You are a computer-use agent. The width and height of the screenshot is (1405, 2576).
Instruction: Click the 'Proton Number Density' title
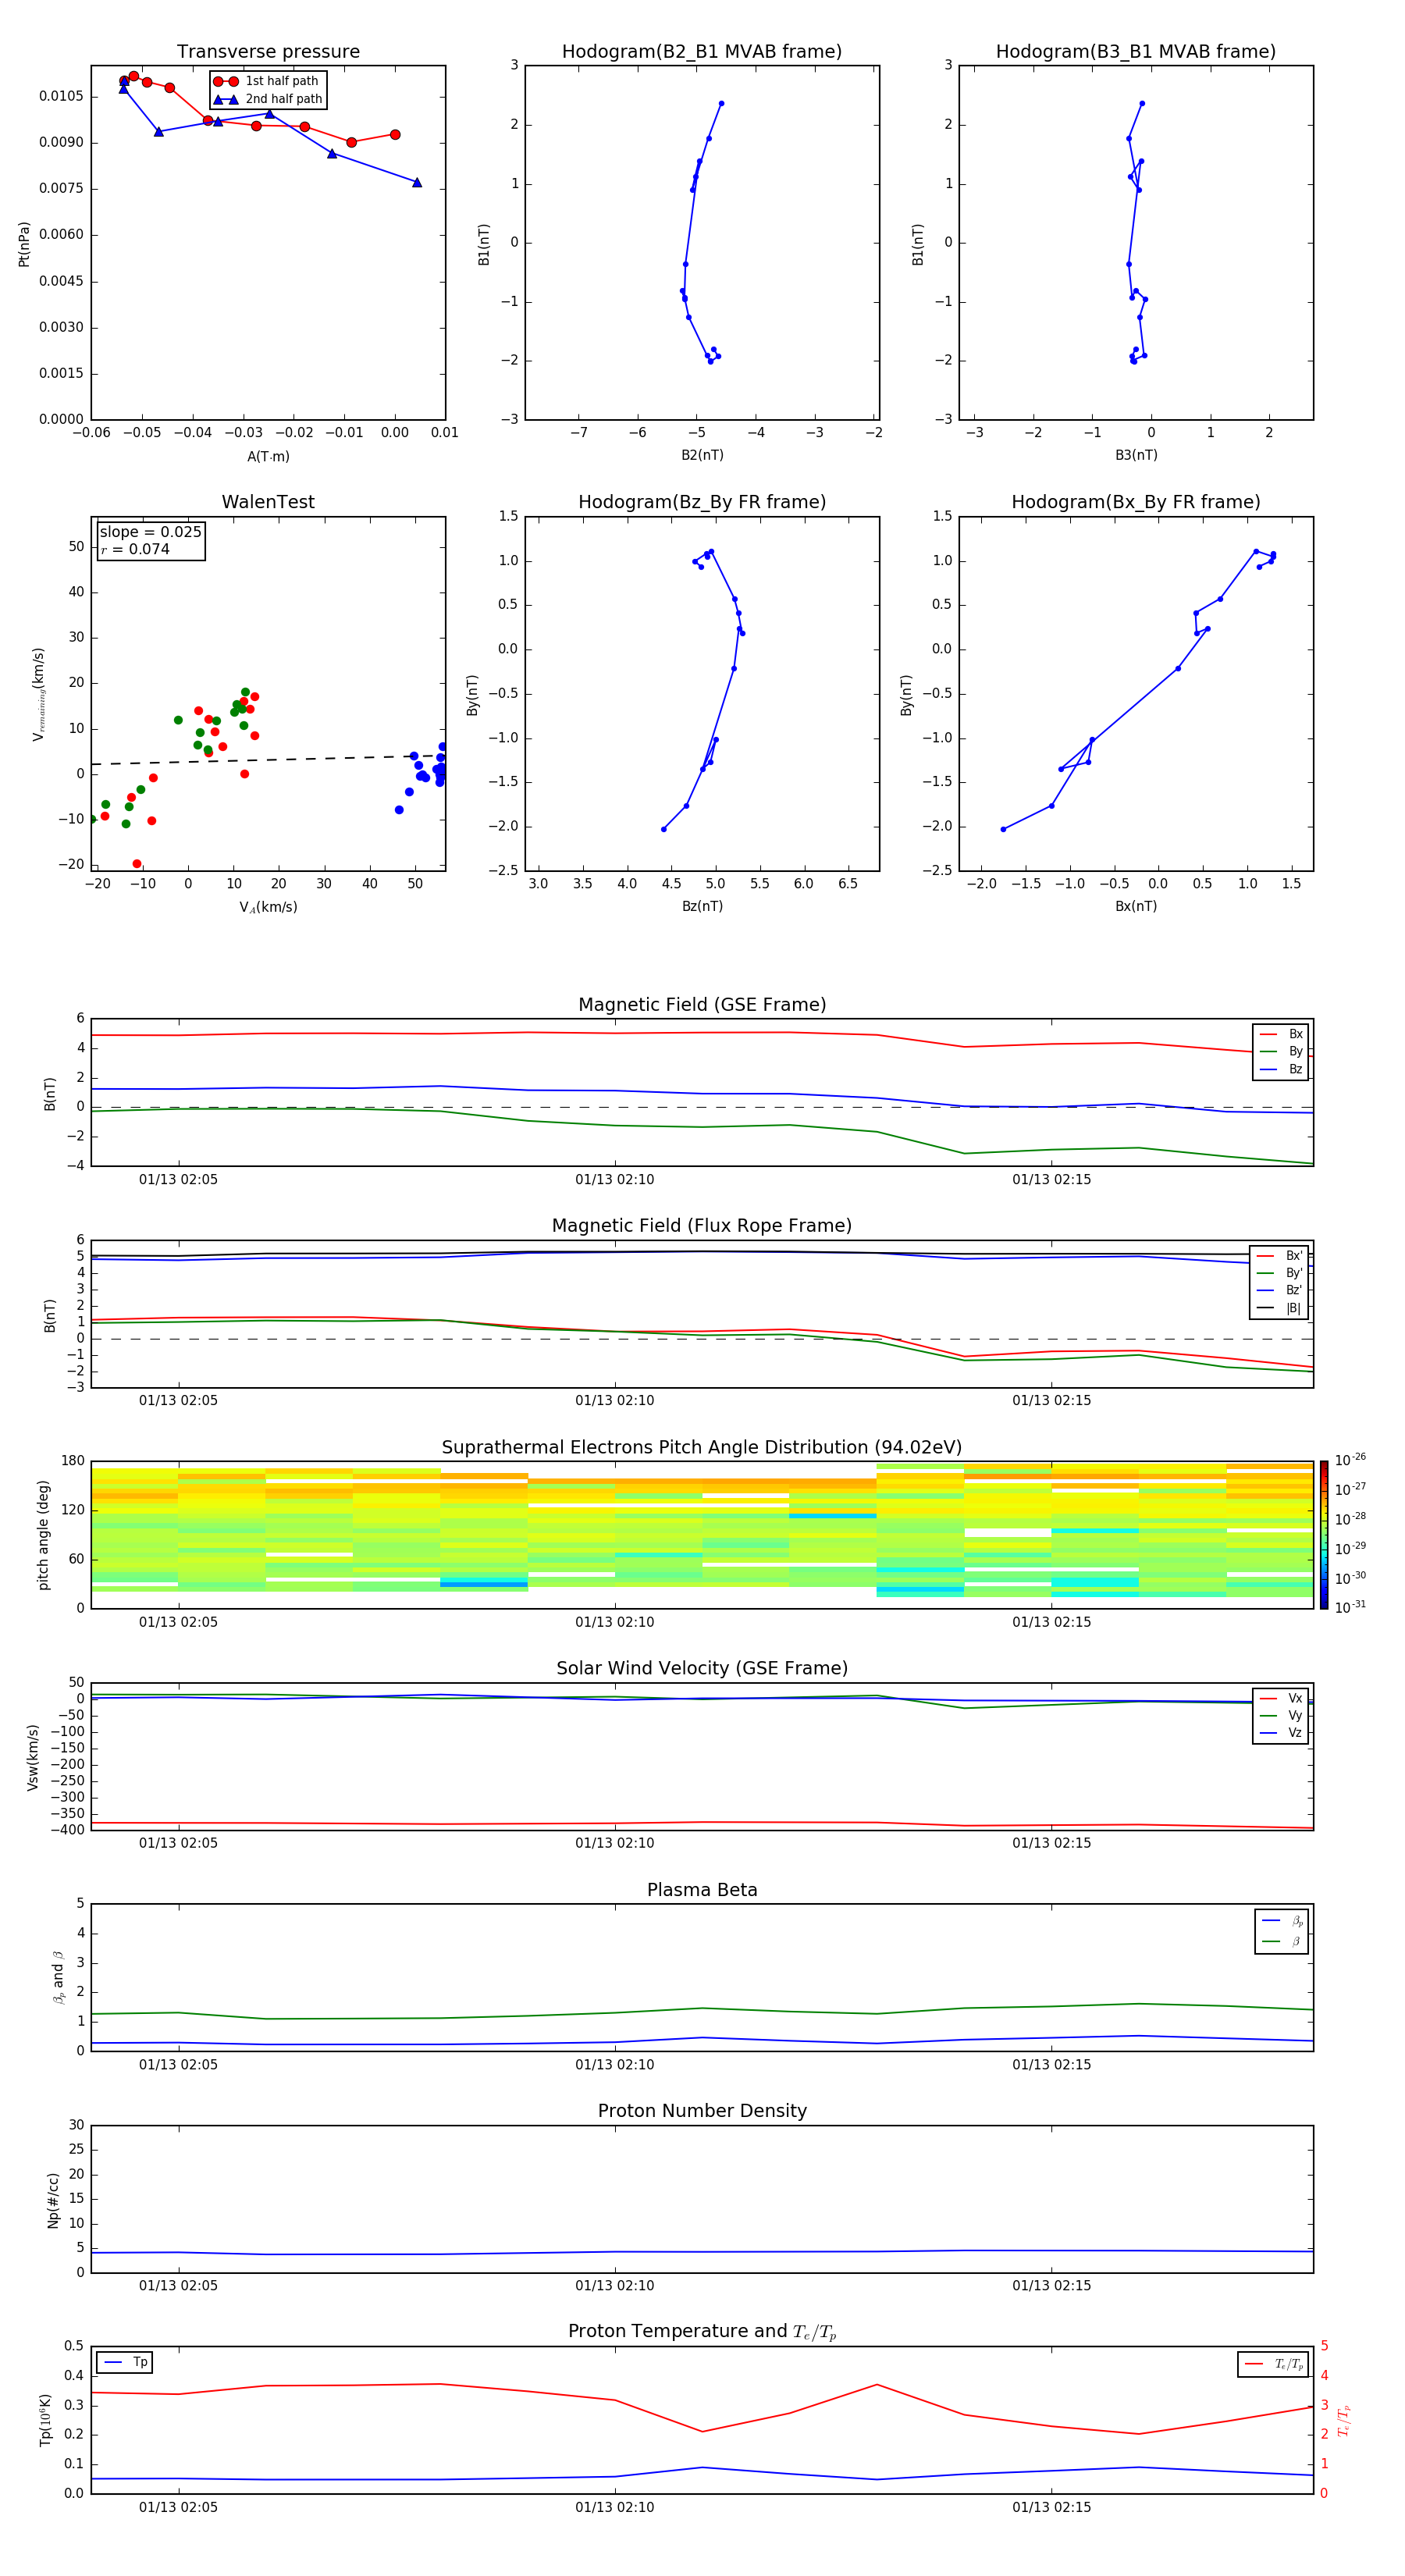click(x=702, y=2111)
